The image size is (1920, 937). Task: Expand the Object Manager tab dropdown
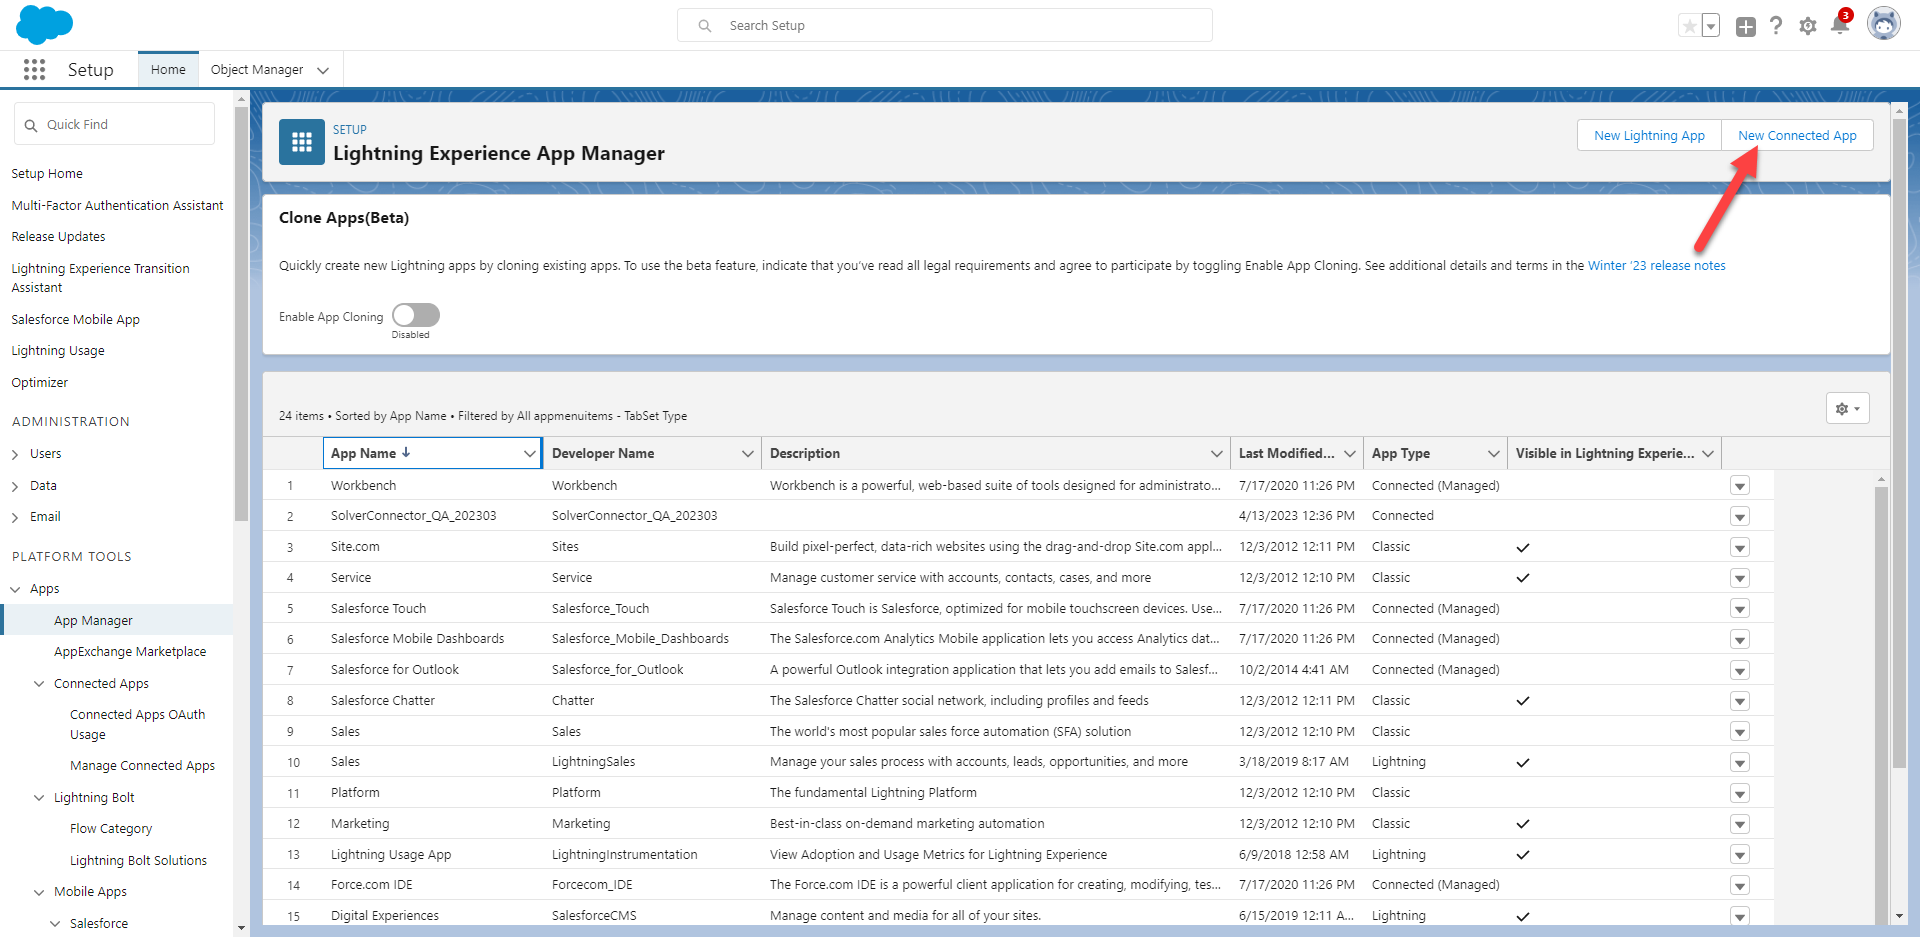(x=323, y=70)
